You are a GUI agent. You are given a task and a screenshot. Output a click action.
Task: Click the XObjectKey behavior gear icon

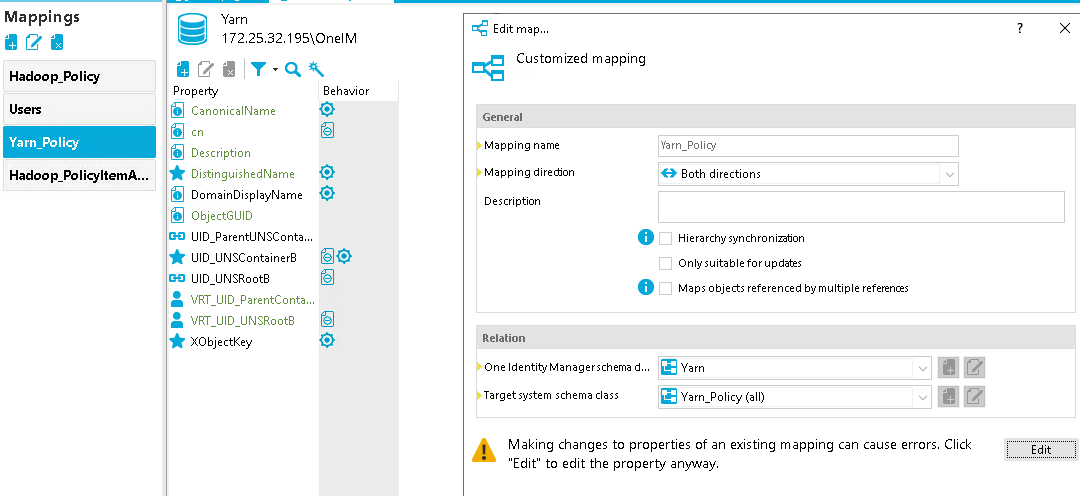pos(327,340)
